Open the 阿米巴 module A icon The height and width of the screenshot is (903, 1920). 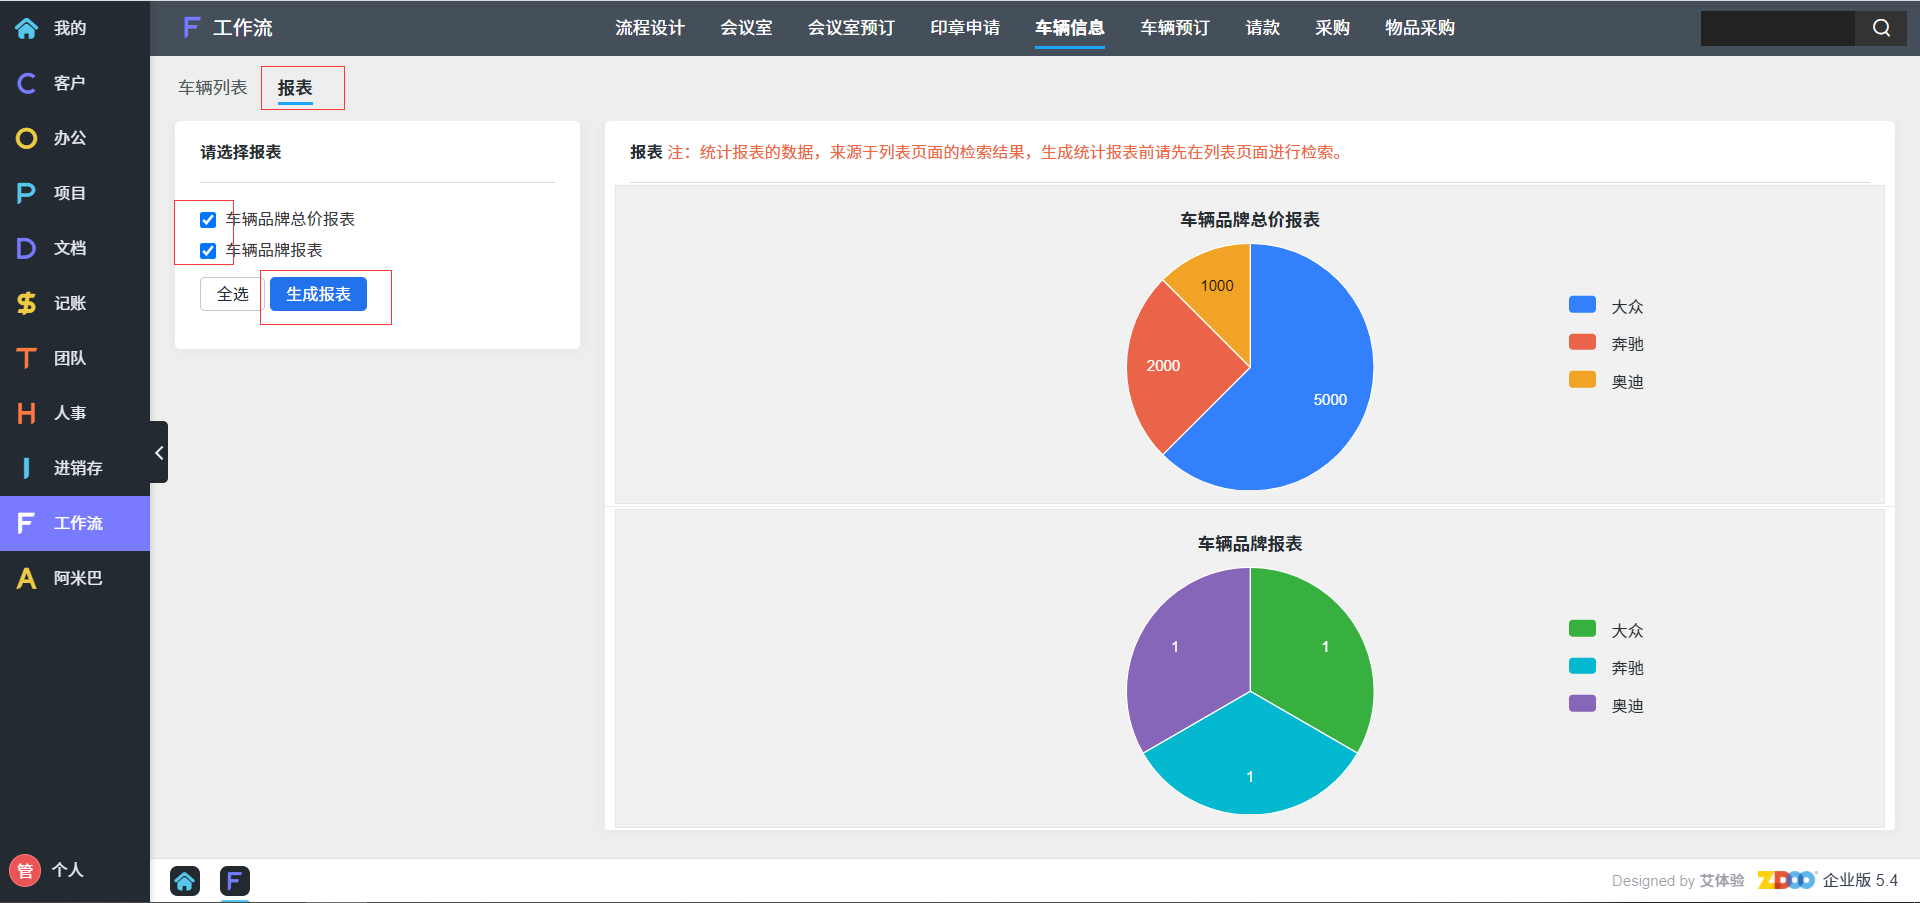pyautogui.click(x=27, y=578)
